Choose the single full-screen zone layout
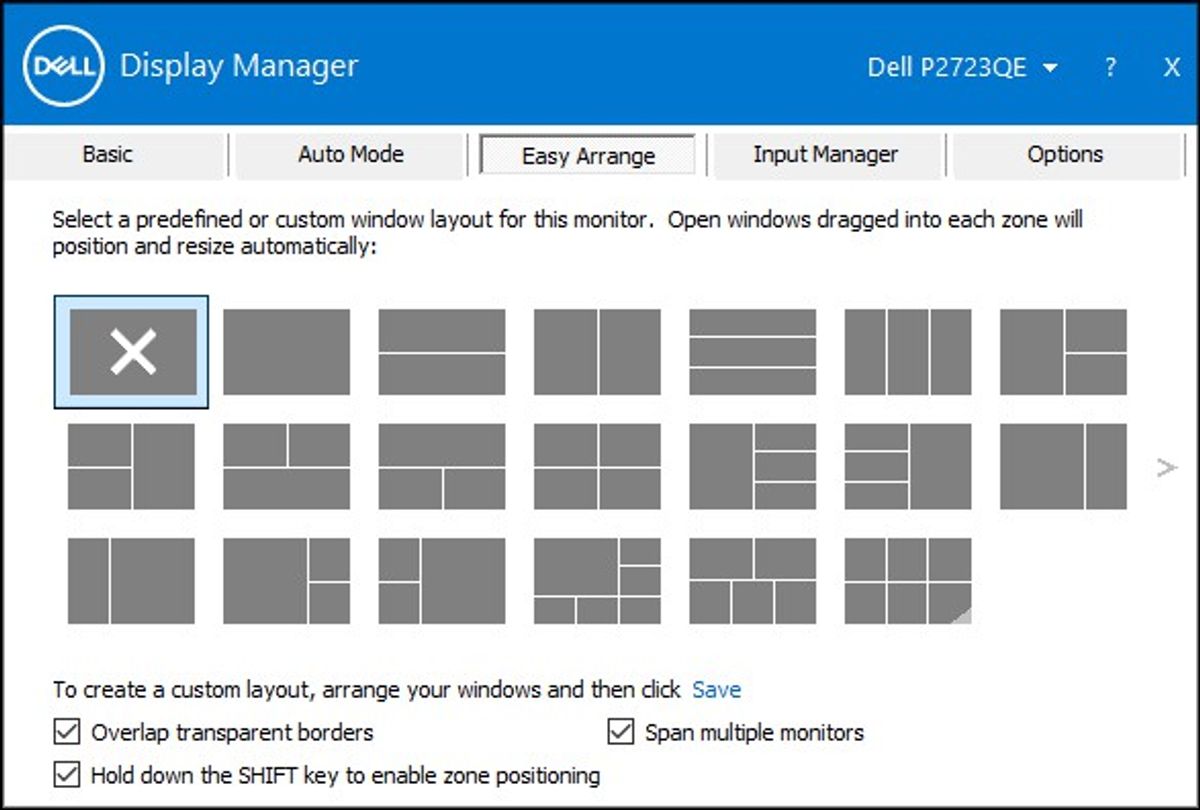Screen dimensions: 1200x810 286,352
